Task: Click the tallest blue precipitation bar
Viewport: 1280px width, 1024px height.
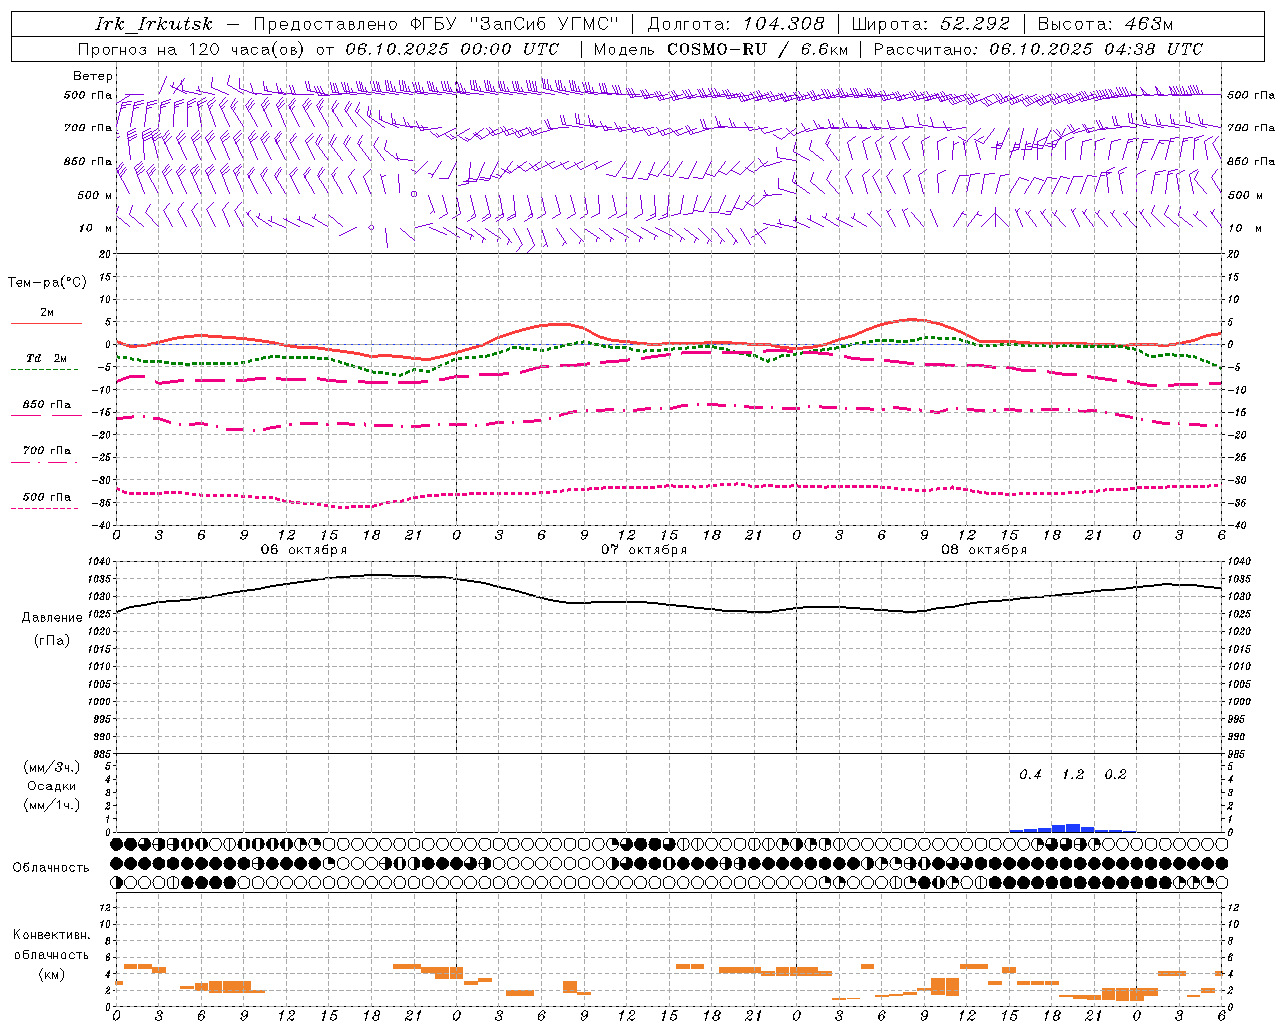Action: click(x=1073, y=828)
